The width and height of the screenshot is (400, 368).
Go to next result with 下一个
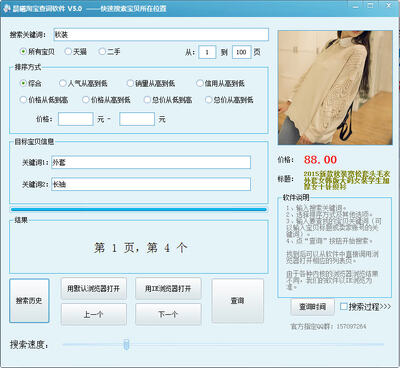pos(168,314)
